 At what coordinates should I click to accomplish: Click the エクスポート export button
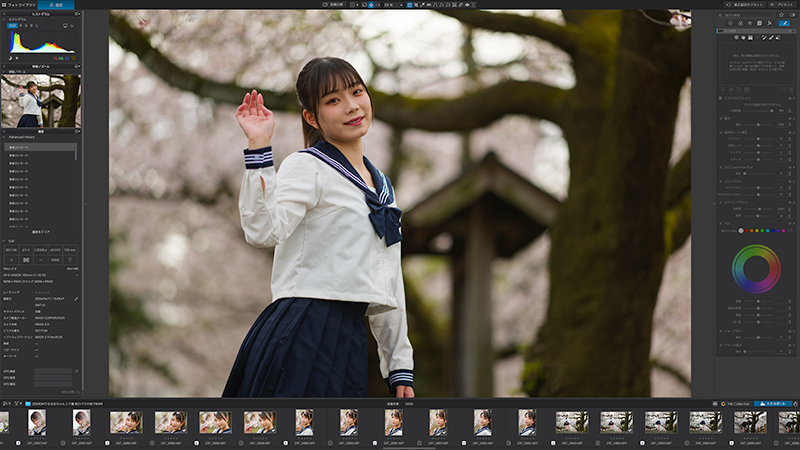click(x=773, y=404)
